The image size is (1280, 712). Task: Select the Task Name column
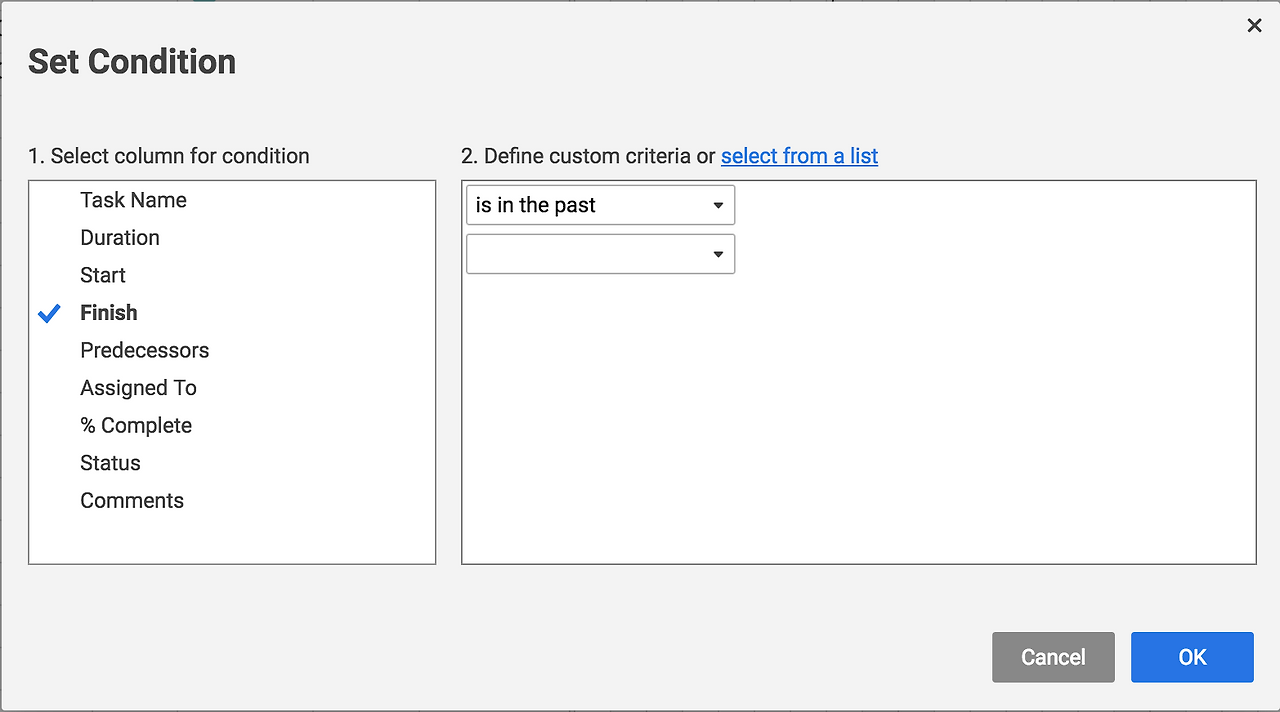pyautogui.click(x=133, y=200)
